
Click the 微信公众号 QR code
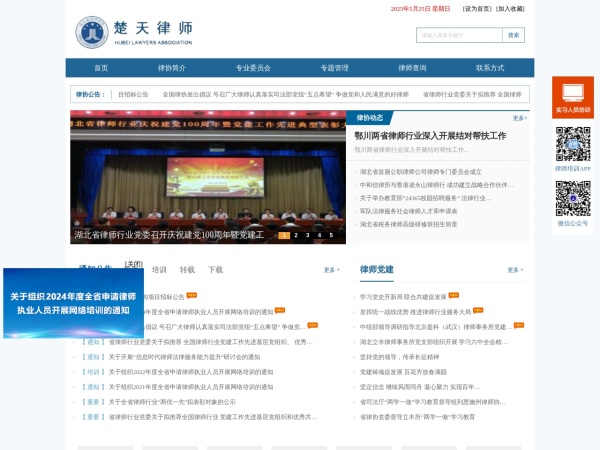tap(573, 199)
